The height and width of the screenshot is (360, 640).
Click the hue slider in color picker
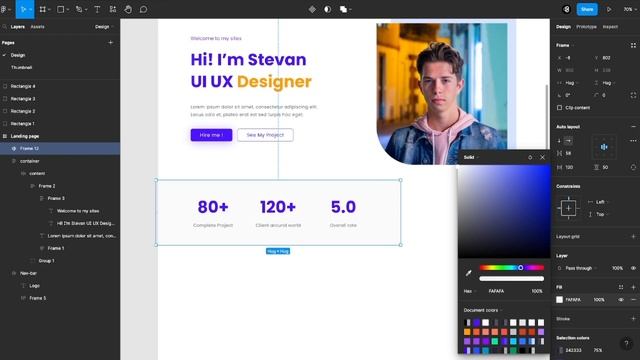[511, 268]
